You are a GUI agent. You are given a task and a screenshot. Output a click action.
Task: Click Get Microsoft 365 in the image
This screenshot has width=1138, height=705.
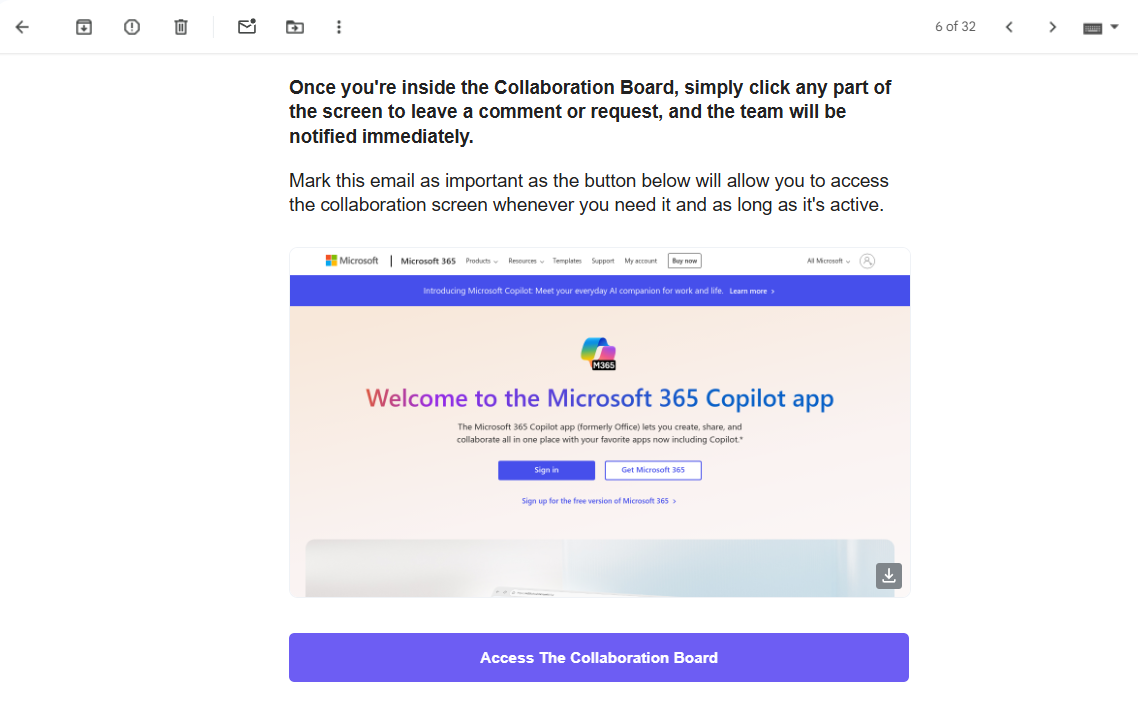[x=653, y=470]
